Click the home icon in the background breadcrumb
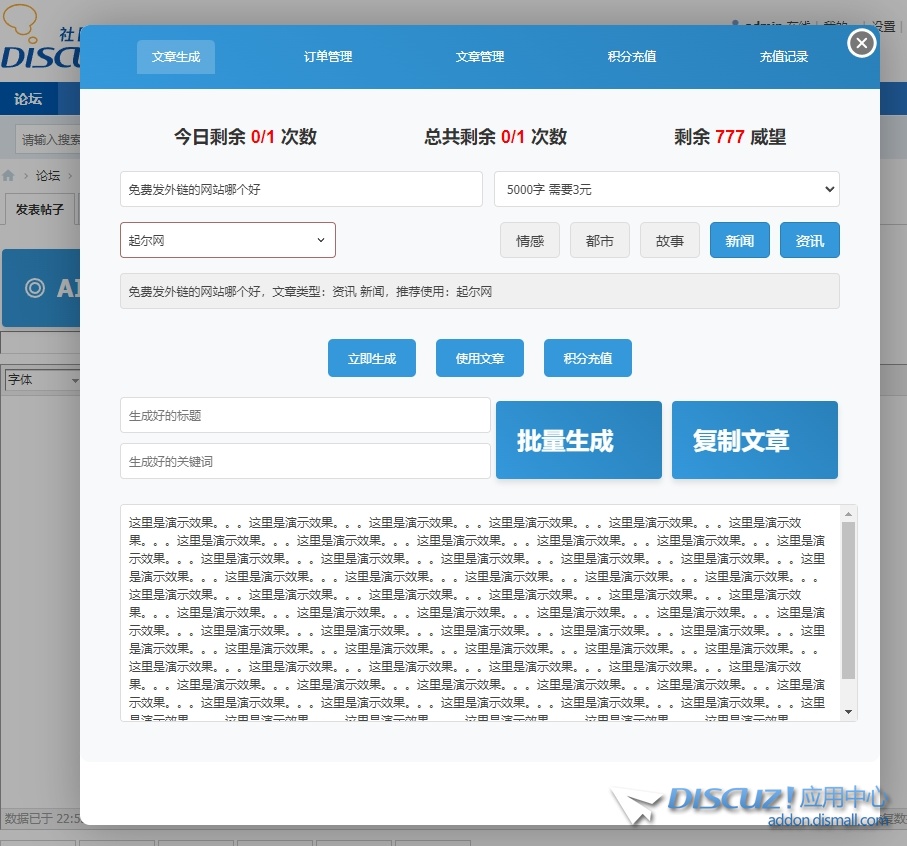The image size is (907, 846). click(x=8, y=175)
